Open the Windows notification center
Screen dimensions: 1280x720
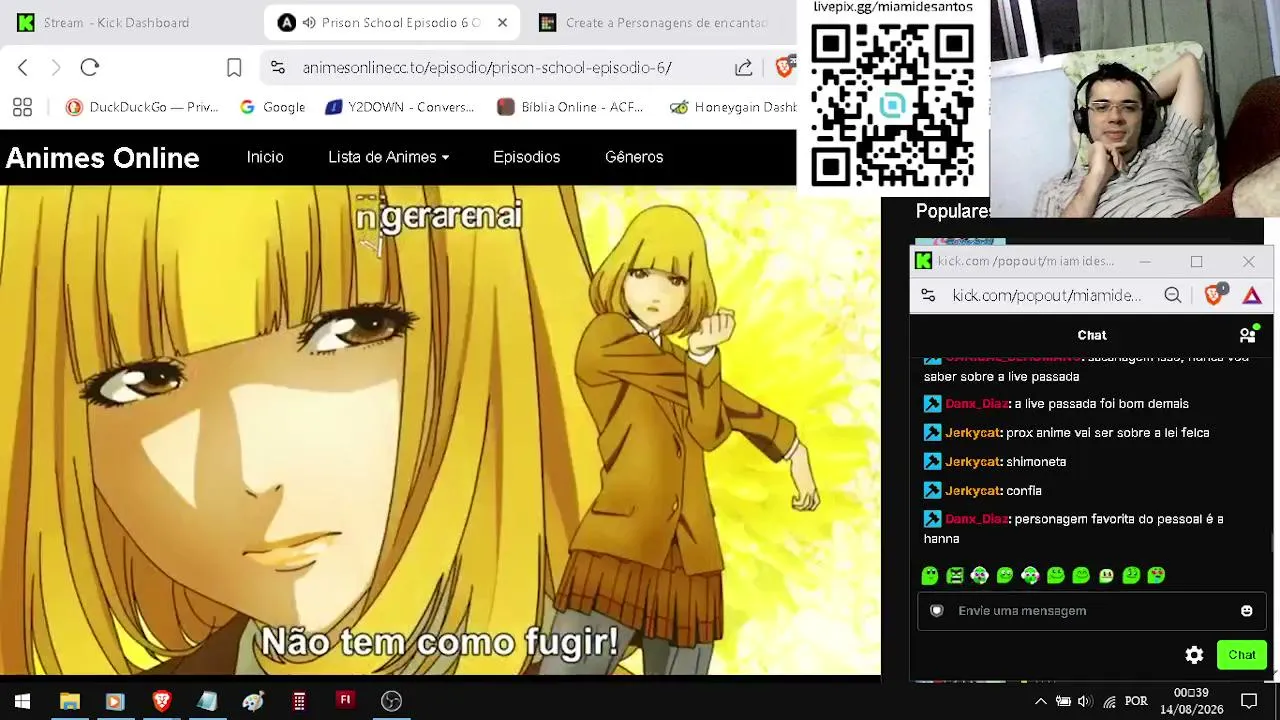click(1249, 701)
